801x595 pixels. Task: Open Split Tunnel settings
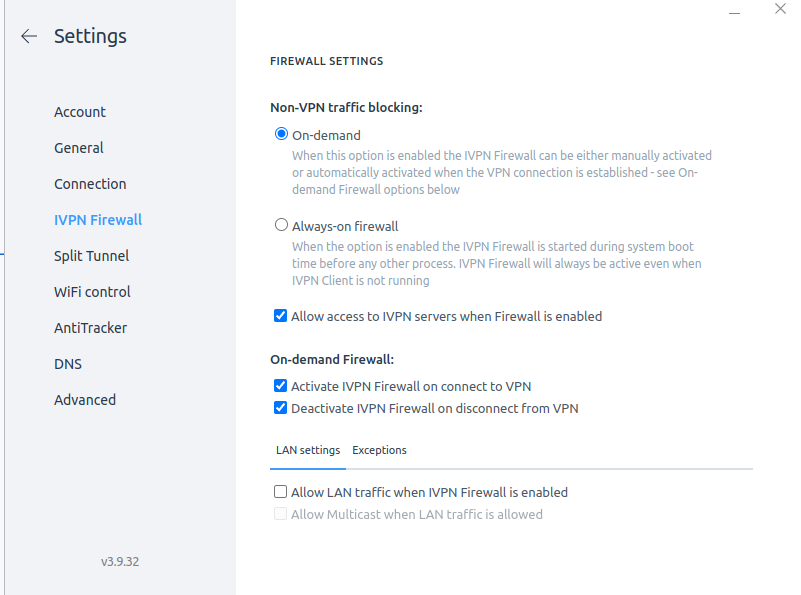91,256
